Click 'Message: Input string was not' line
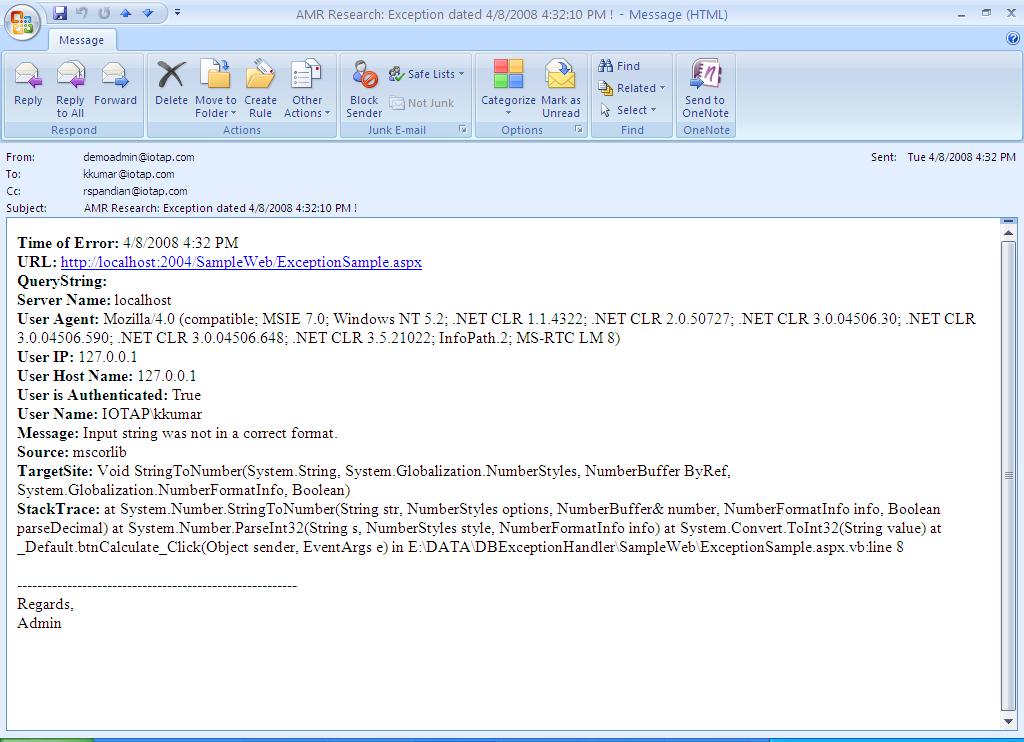The height and width of the screenshot is (742, 1024). click(177, 433)
